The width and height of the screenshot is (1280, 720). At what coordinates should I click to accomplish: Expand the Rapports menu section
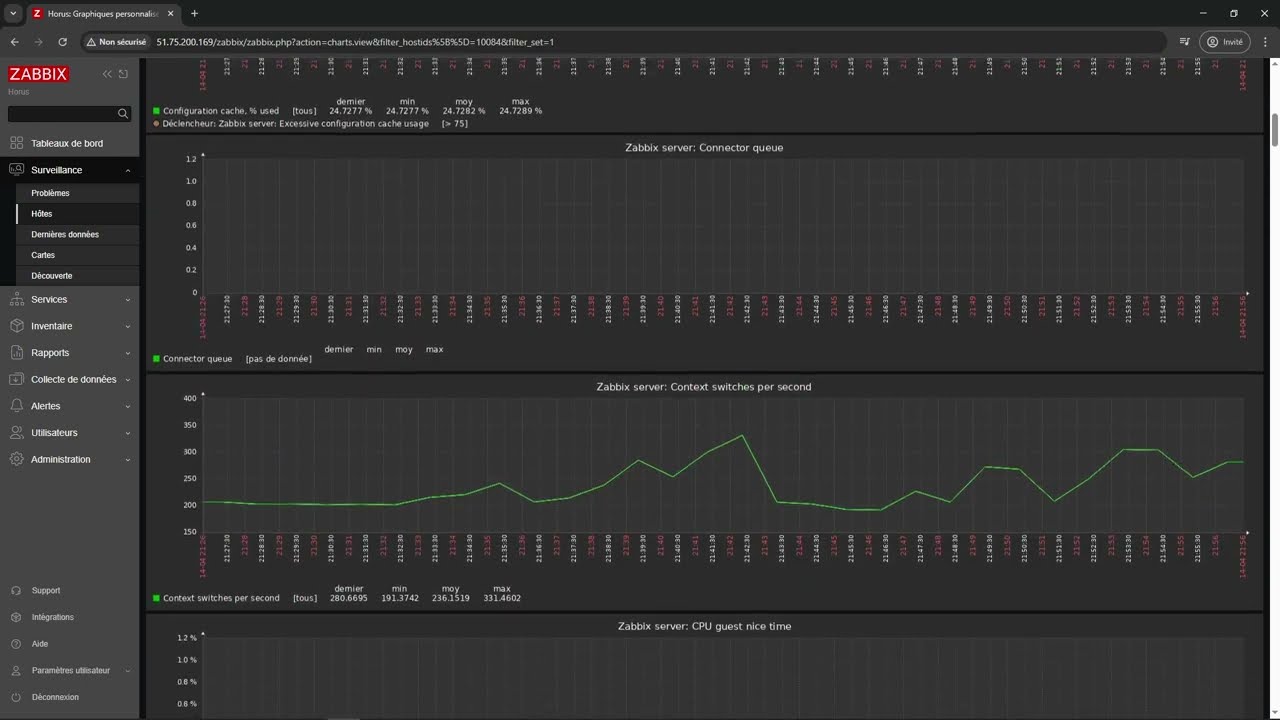128,352
